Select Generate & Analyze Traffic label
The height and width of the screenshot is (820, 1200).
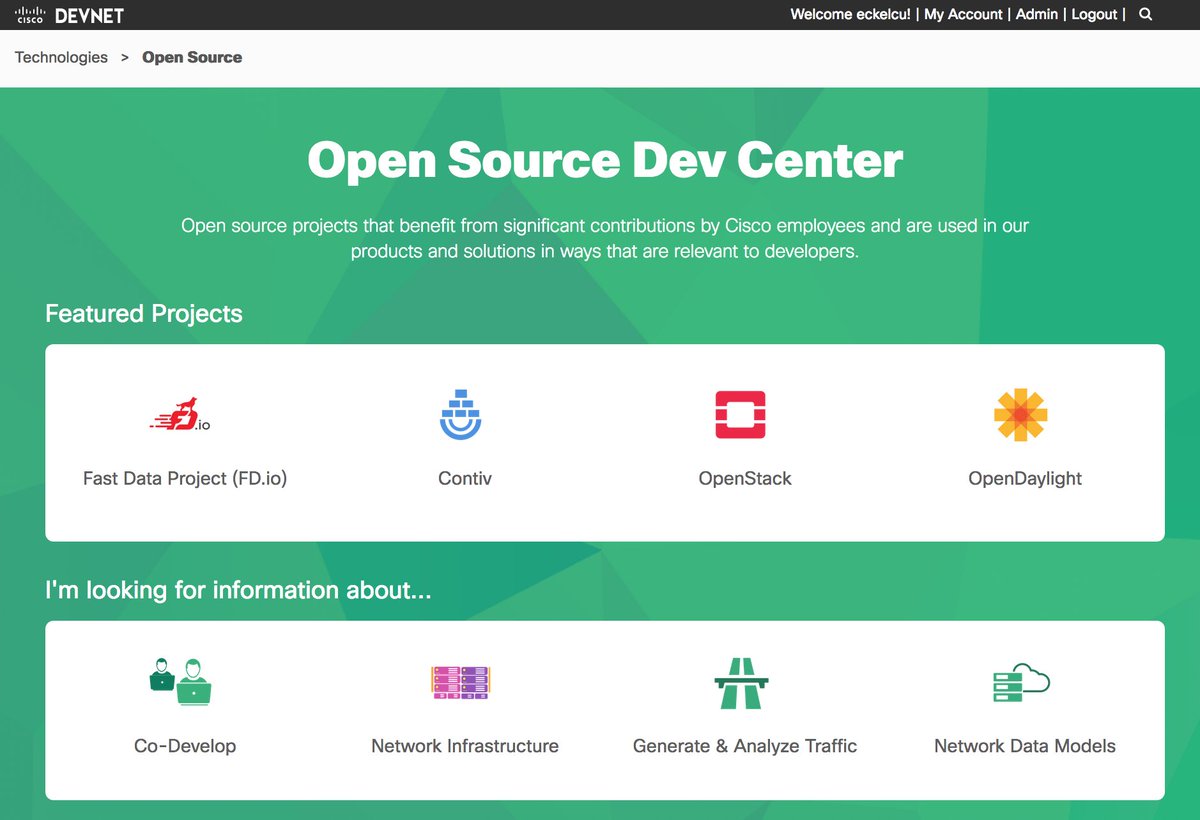tap(745, 746)
